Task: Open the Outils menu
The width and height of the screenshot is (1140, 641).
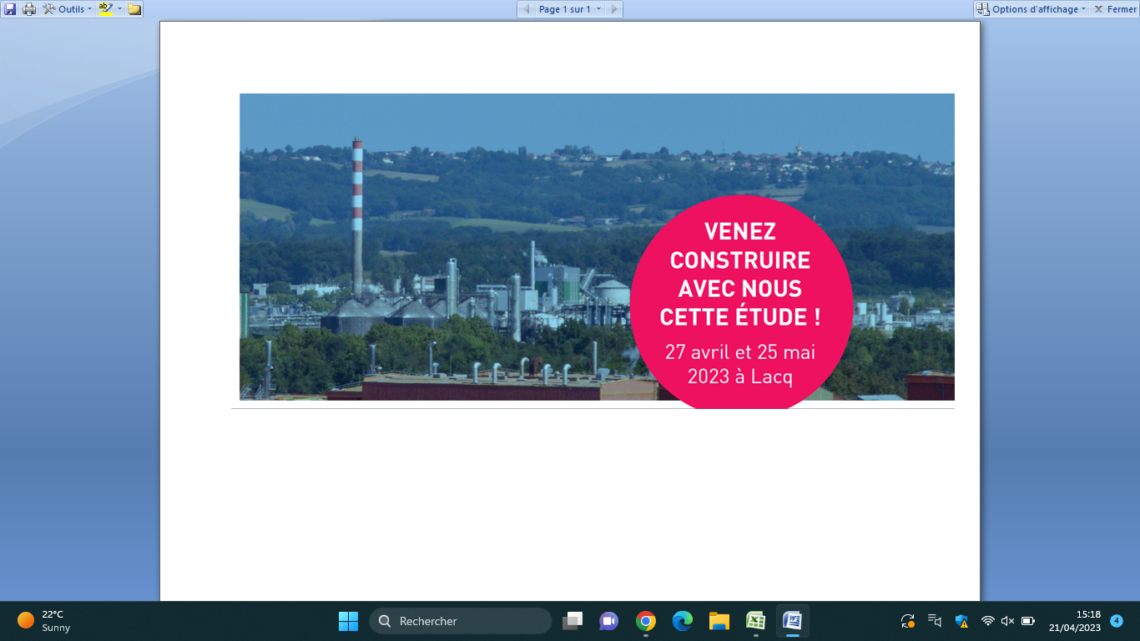Action: (67, 9)
